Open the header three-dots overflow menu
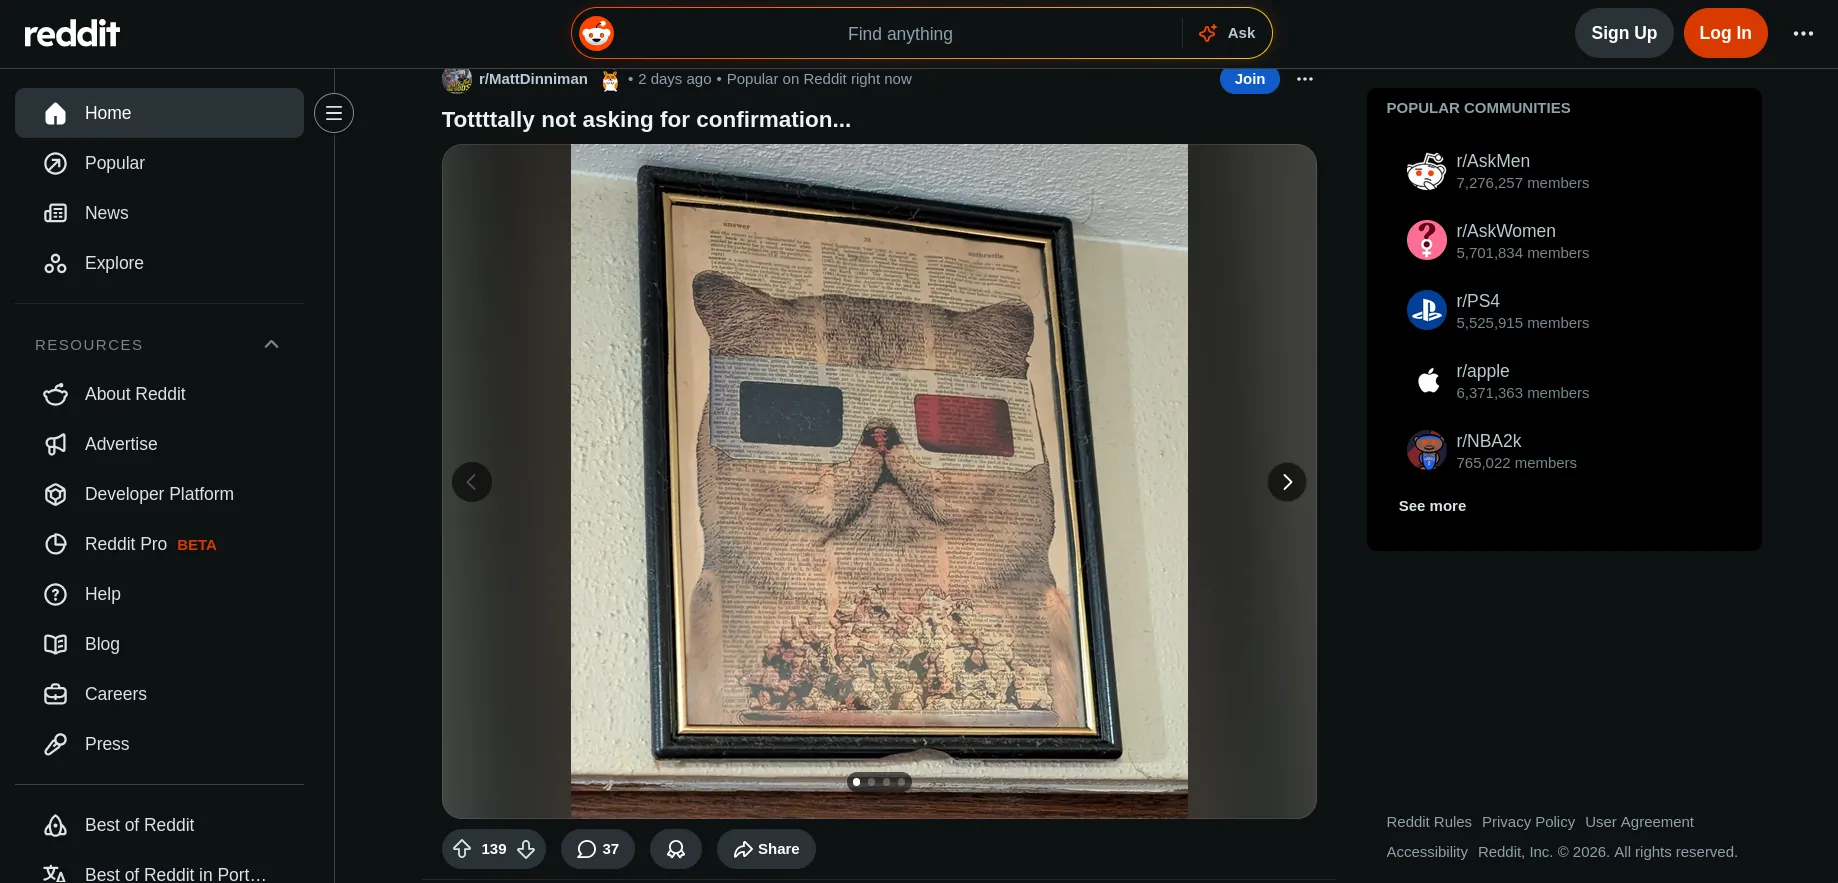The image size is (1838, 883). click(1803, 33)
